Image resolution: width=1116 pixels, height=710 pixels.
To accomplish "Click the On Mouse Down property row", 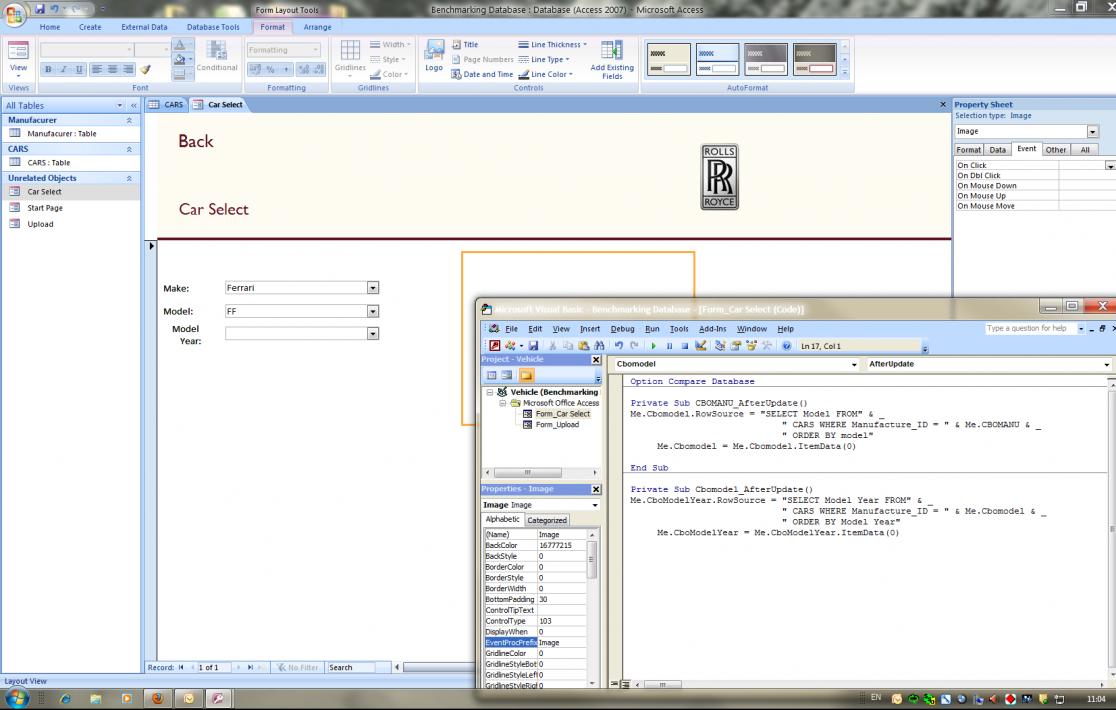I will [1035, 186].
